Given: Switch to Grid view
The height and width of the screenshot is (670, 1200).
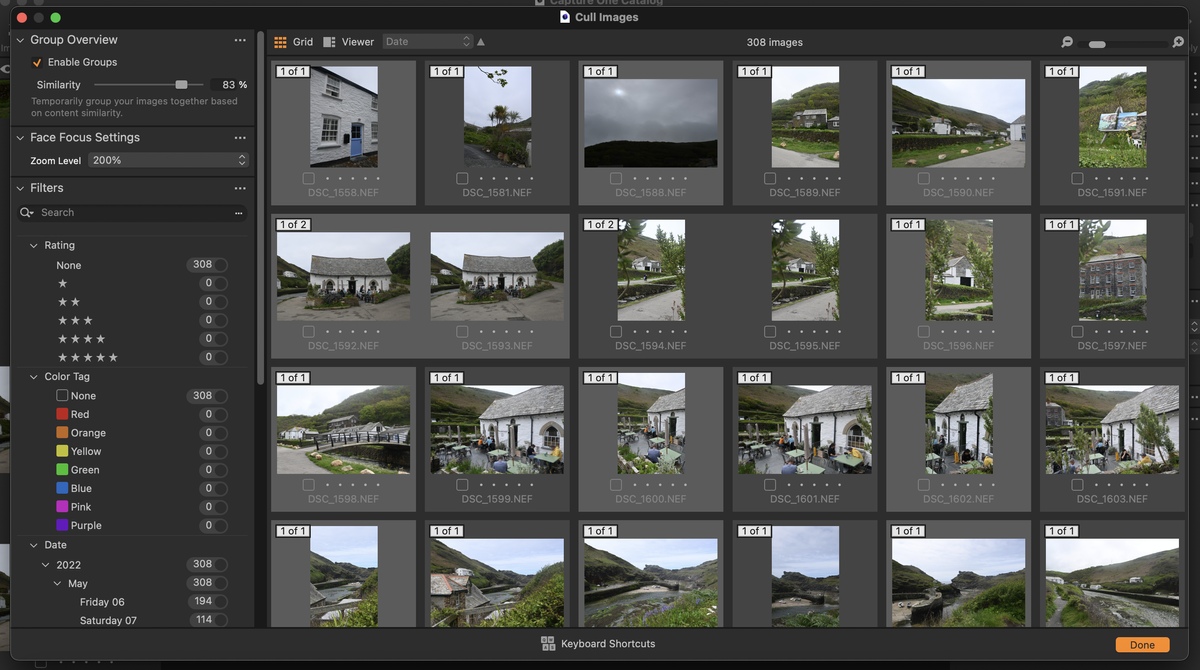Looking at the screenshot, I should 293,42.
